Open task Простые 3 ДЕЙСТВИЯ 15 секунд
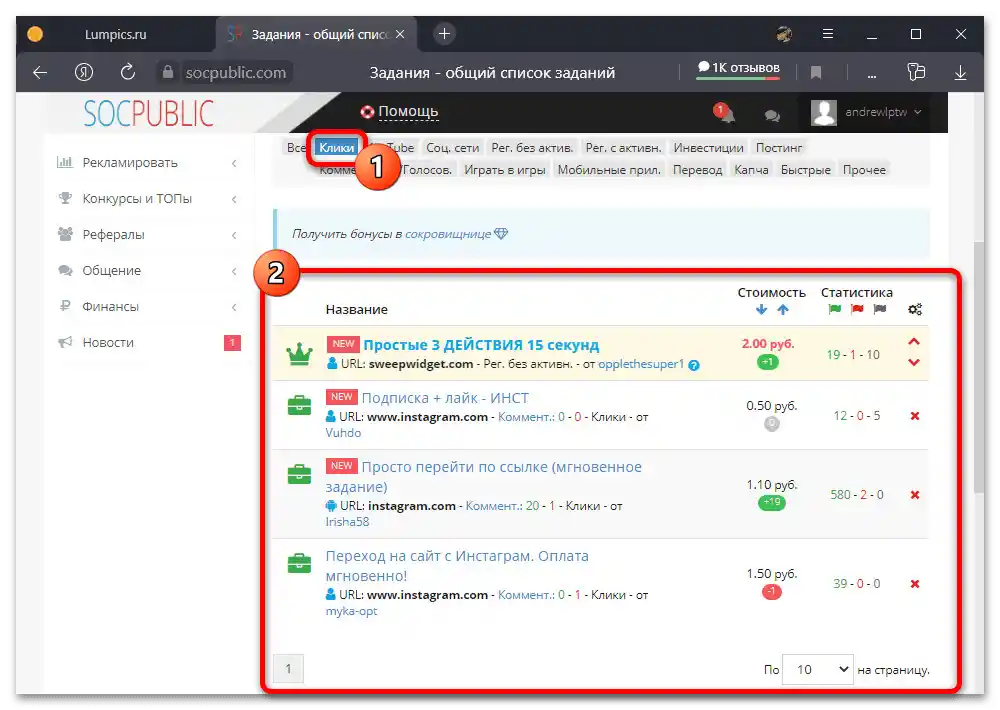1000x710 pixels. coord(481,345)
